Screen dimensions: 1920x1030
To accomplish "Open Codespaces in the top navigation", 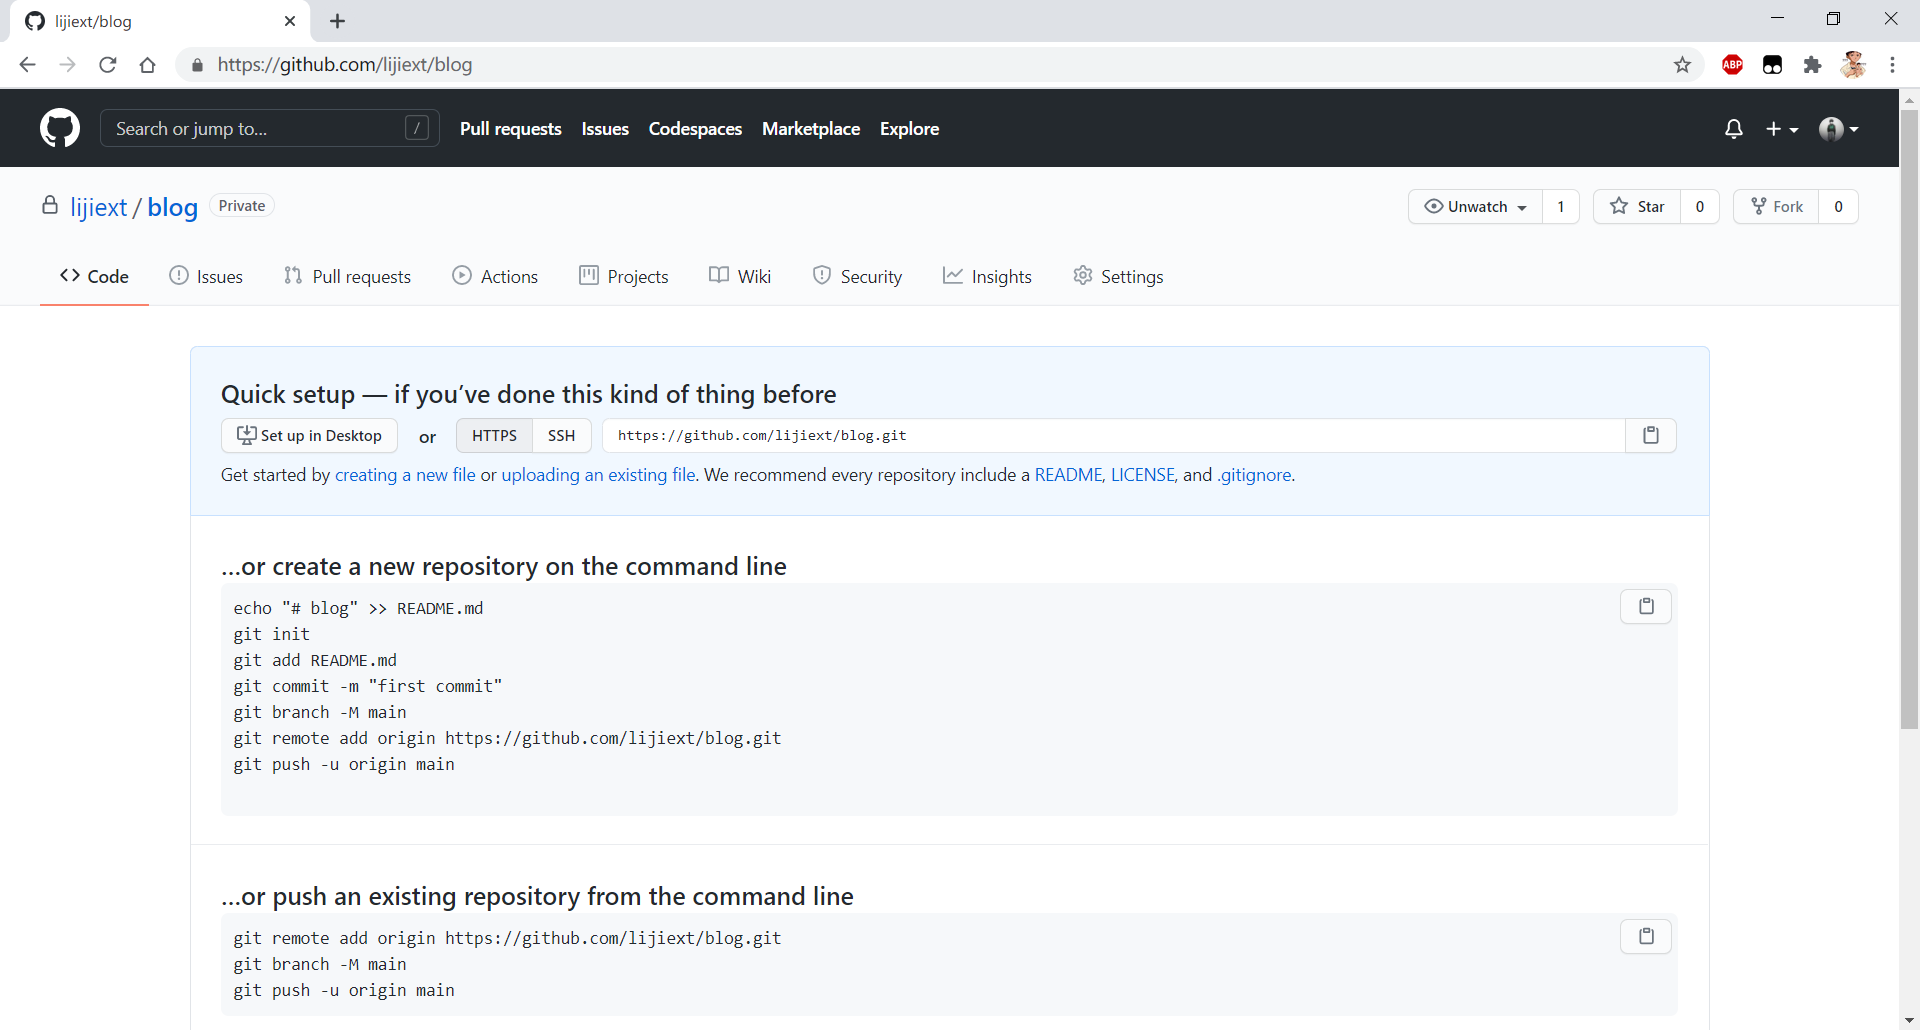I will click(x=695, y=129).
